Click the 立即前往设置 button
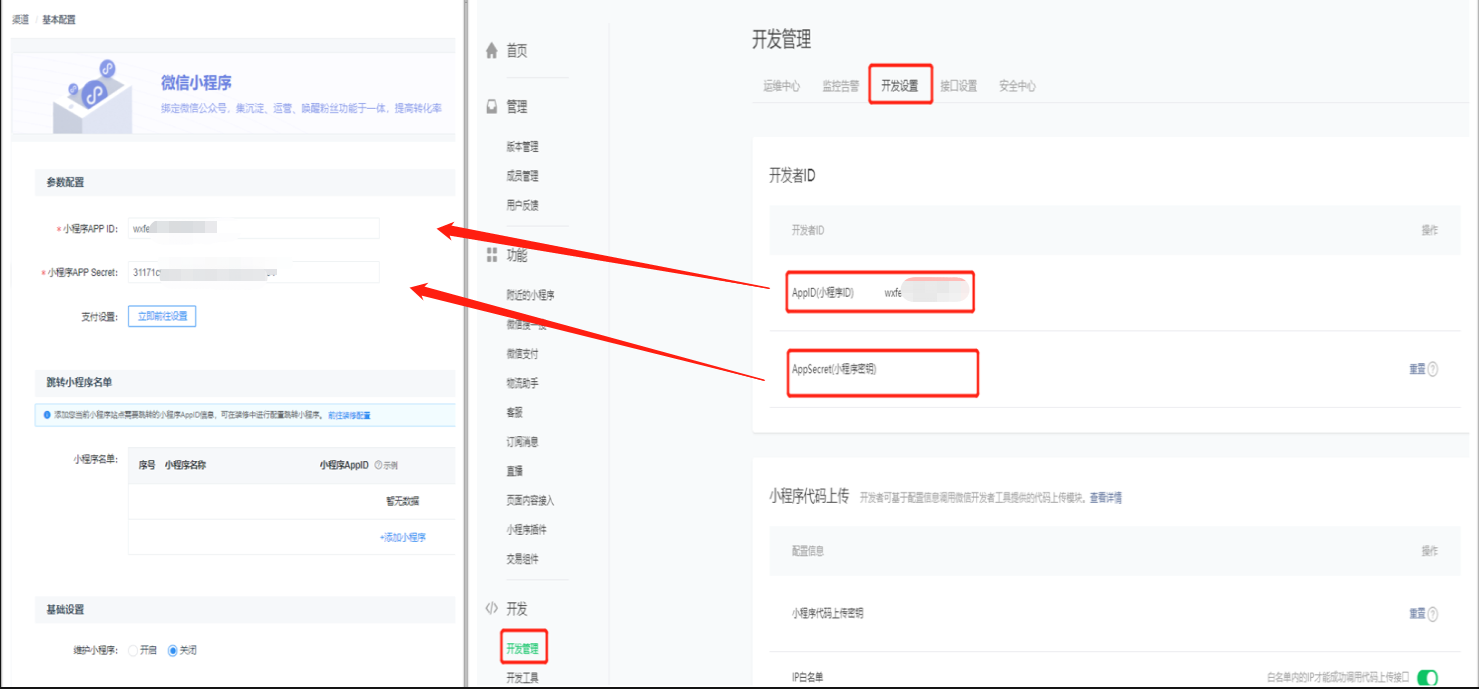This screenshot has width=1479, height=689. pyautogui.click(x=162, y=316)
